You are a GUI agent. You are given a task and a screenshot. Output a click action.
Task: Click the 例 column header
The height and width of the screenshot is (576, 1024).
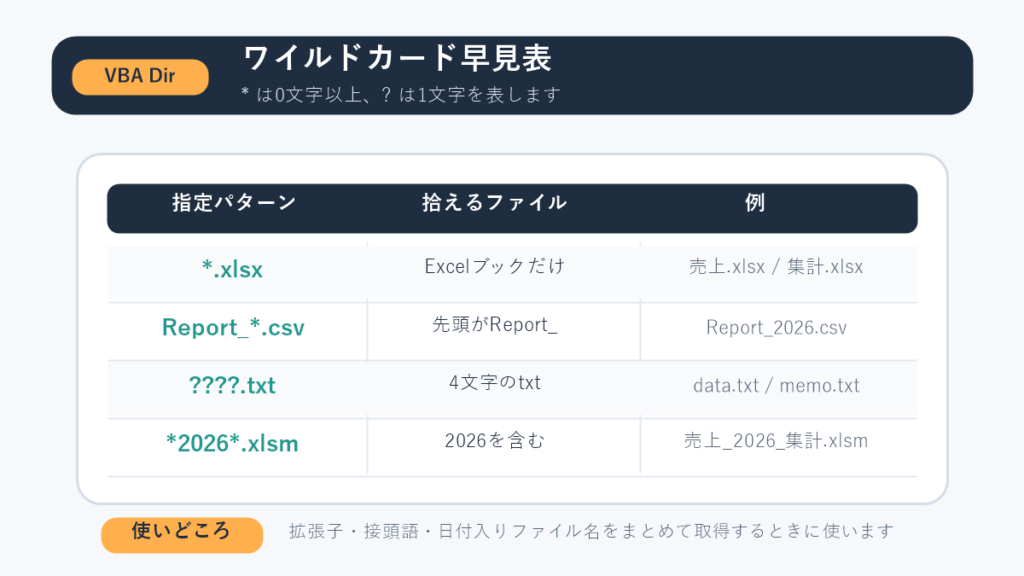point(755,203)
